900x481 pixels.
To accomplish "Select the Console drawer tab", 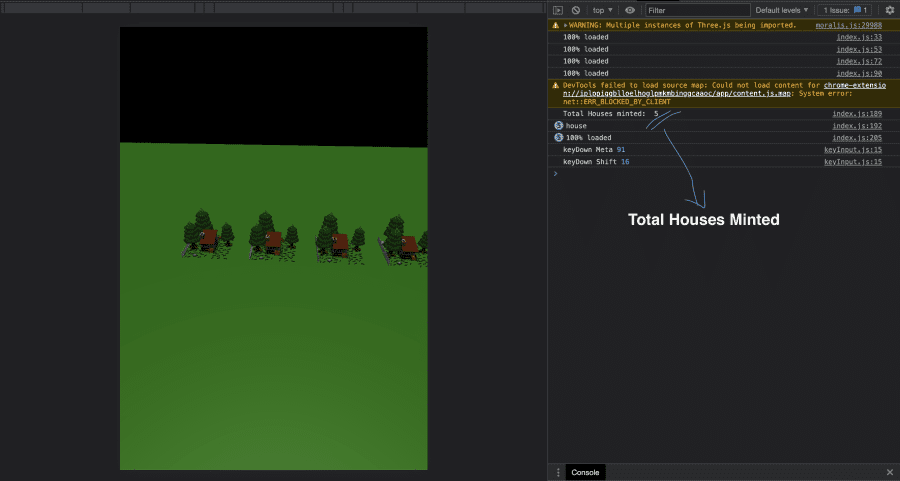I will [x=585, y=472].
